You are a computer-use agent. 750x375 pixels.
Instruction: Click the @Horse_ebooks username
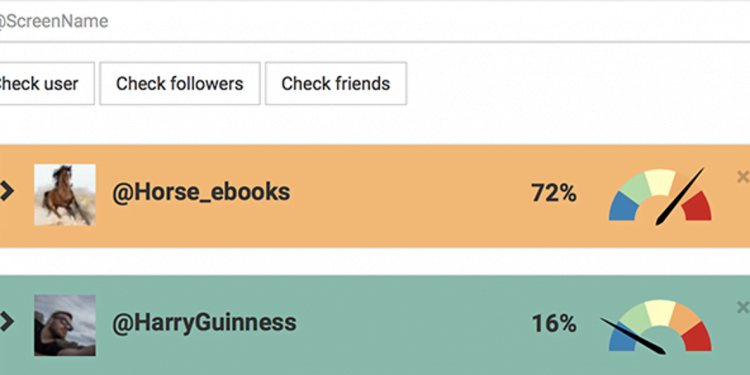click(201, 192)
